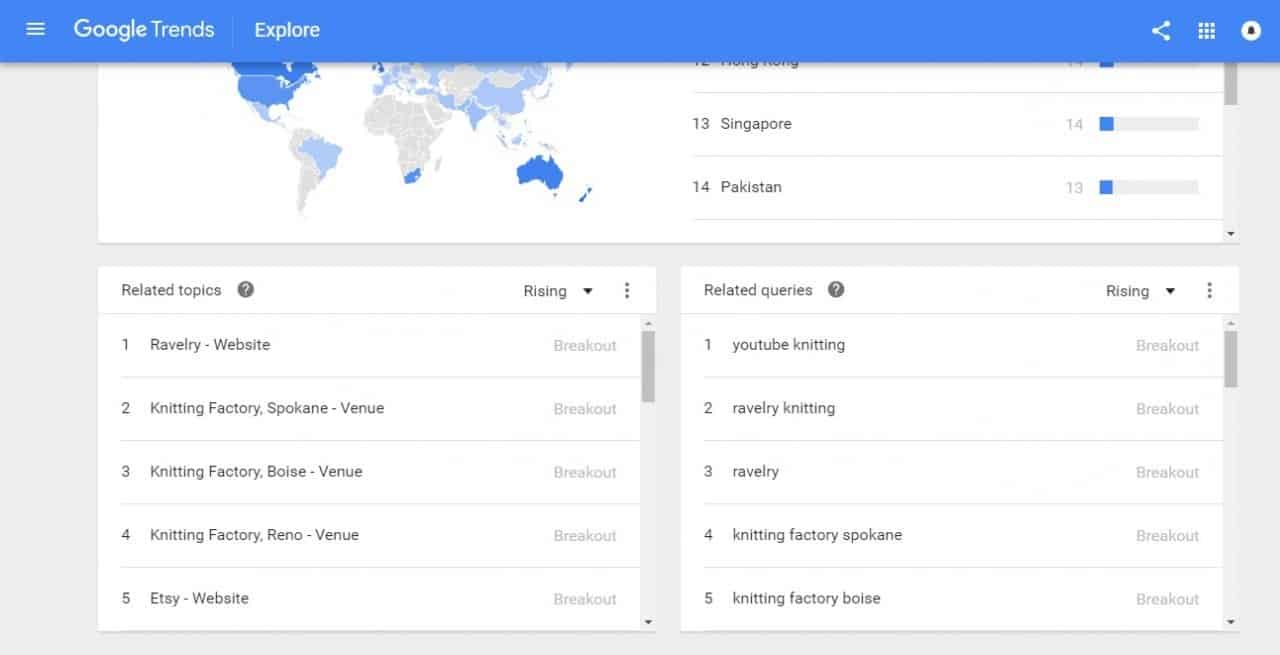Click the Related topics scroll-down arrow
Screen dimensions: 1280x655
click(x=648, y=622)
